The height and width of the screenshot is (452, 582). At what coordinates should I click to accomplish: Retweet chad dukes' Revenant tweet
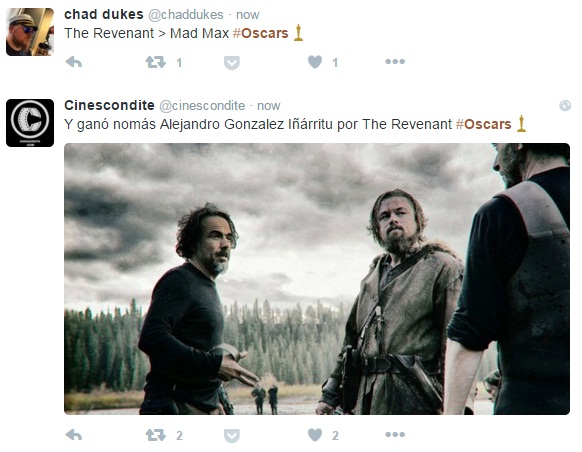(156, 62)
